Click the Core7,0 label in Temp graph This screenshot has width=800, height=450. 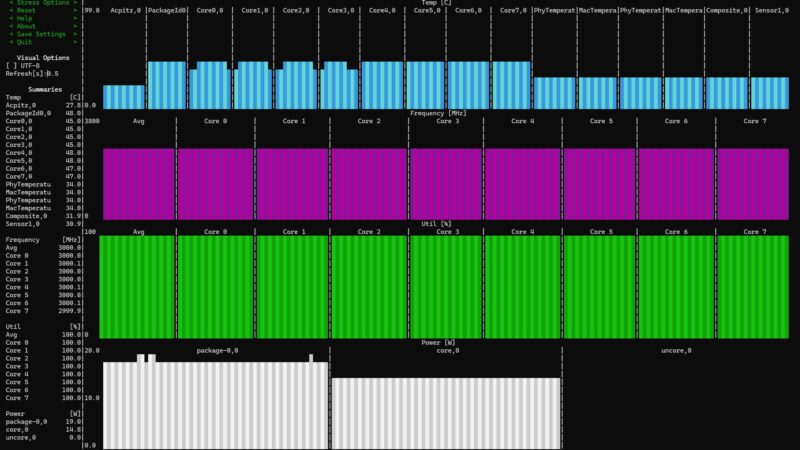(513, 10)
